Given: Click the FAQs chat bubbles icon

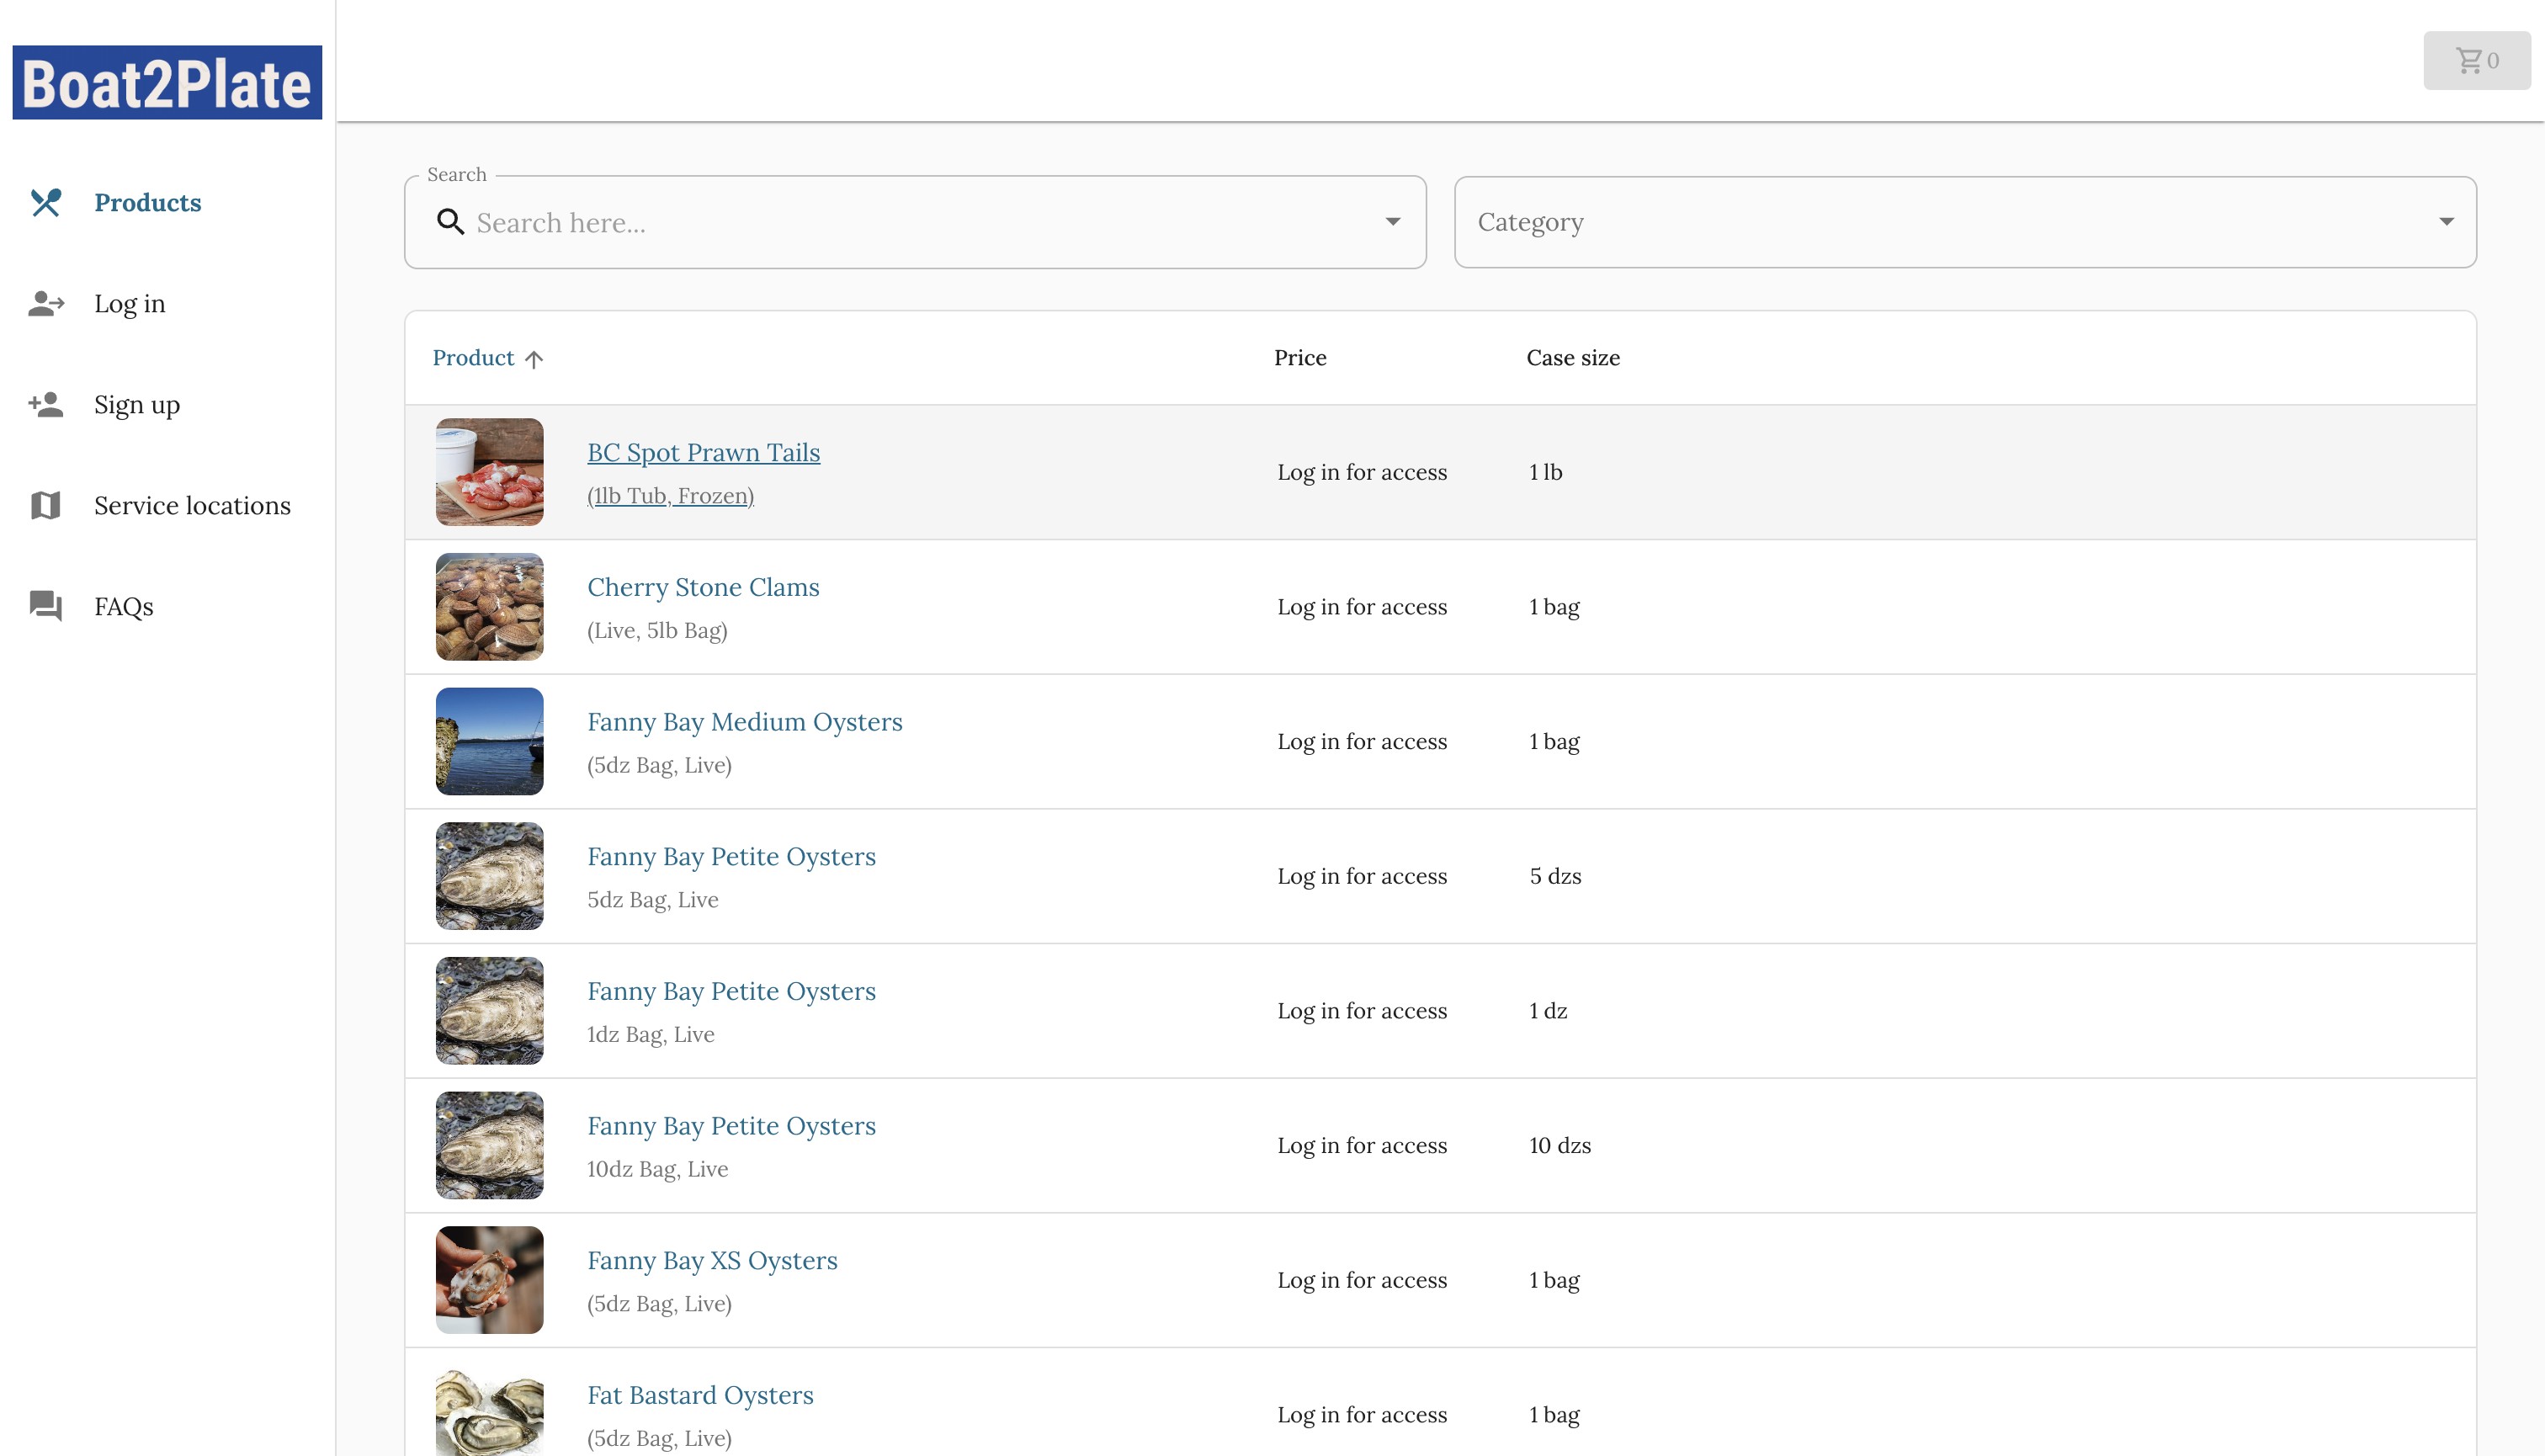Looking at the screenshot, I should [46, 606].
